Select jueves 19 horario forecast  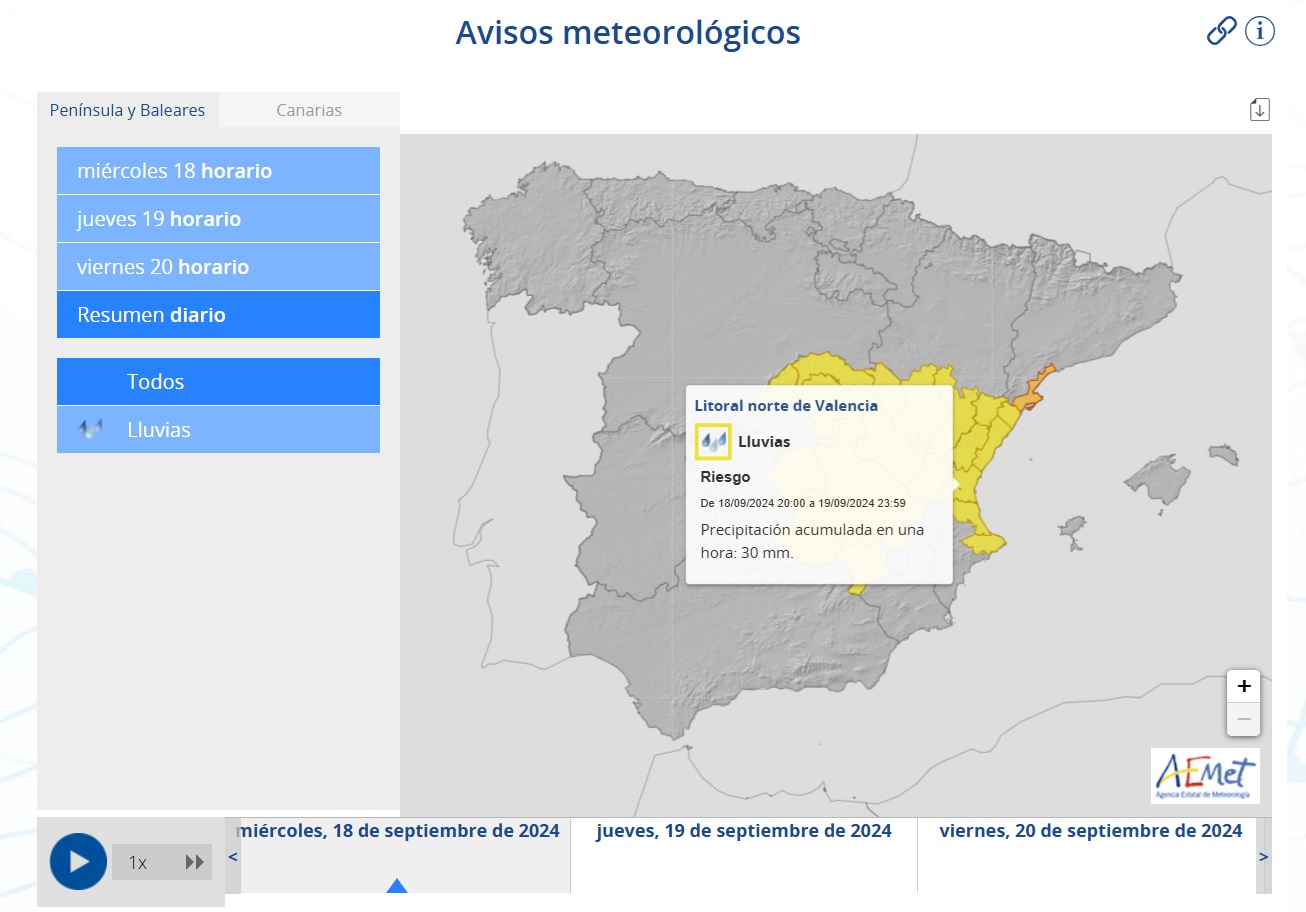(218, 218)
